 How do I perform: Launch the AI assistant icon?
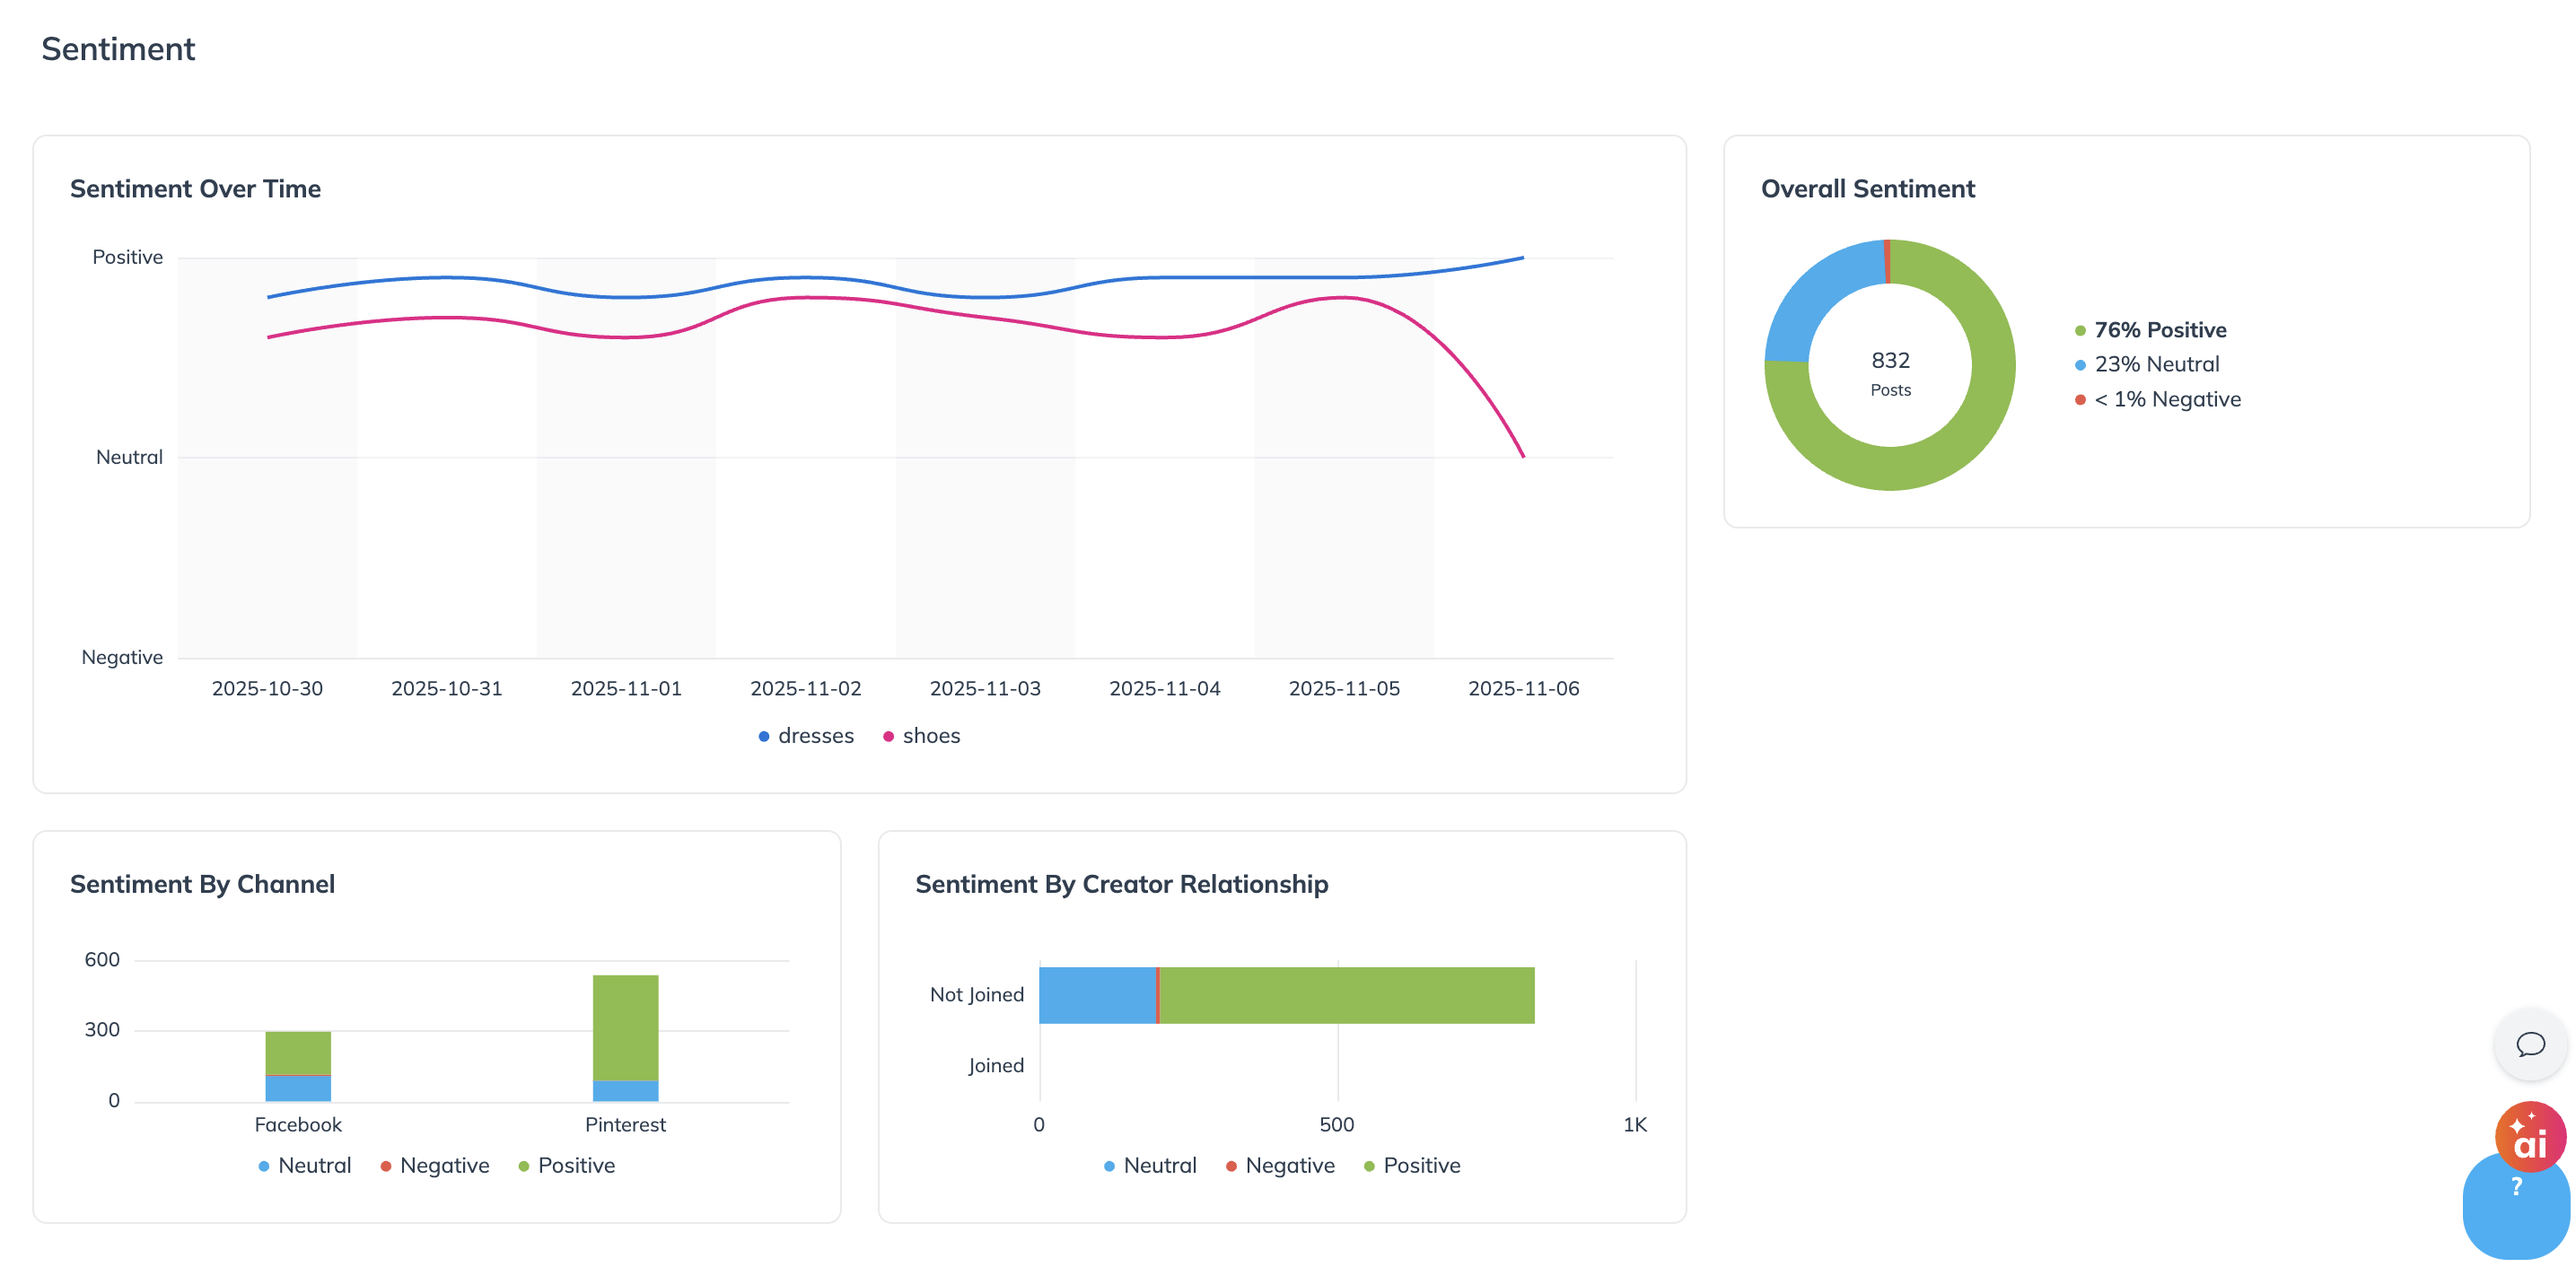coord(2529,1137)
